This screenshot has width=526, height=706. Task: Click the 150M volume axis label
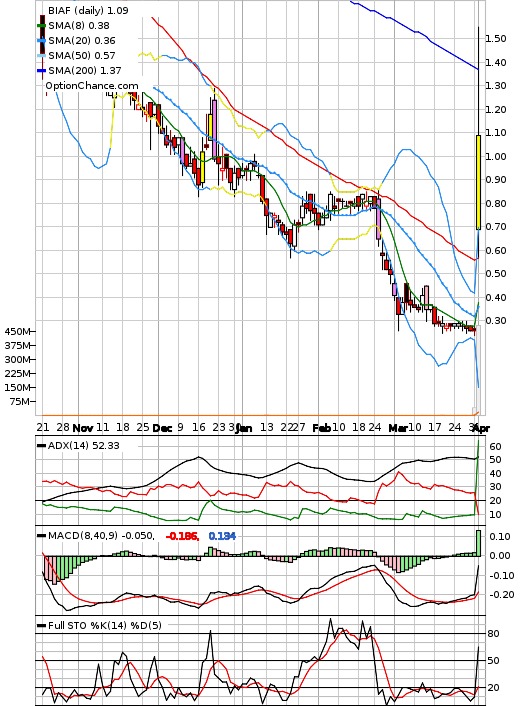(18, 387)
